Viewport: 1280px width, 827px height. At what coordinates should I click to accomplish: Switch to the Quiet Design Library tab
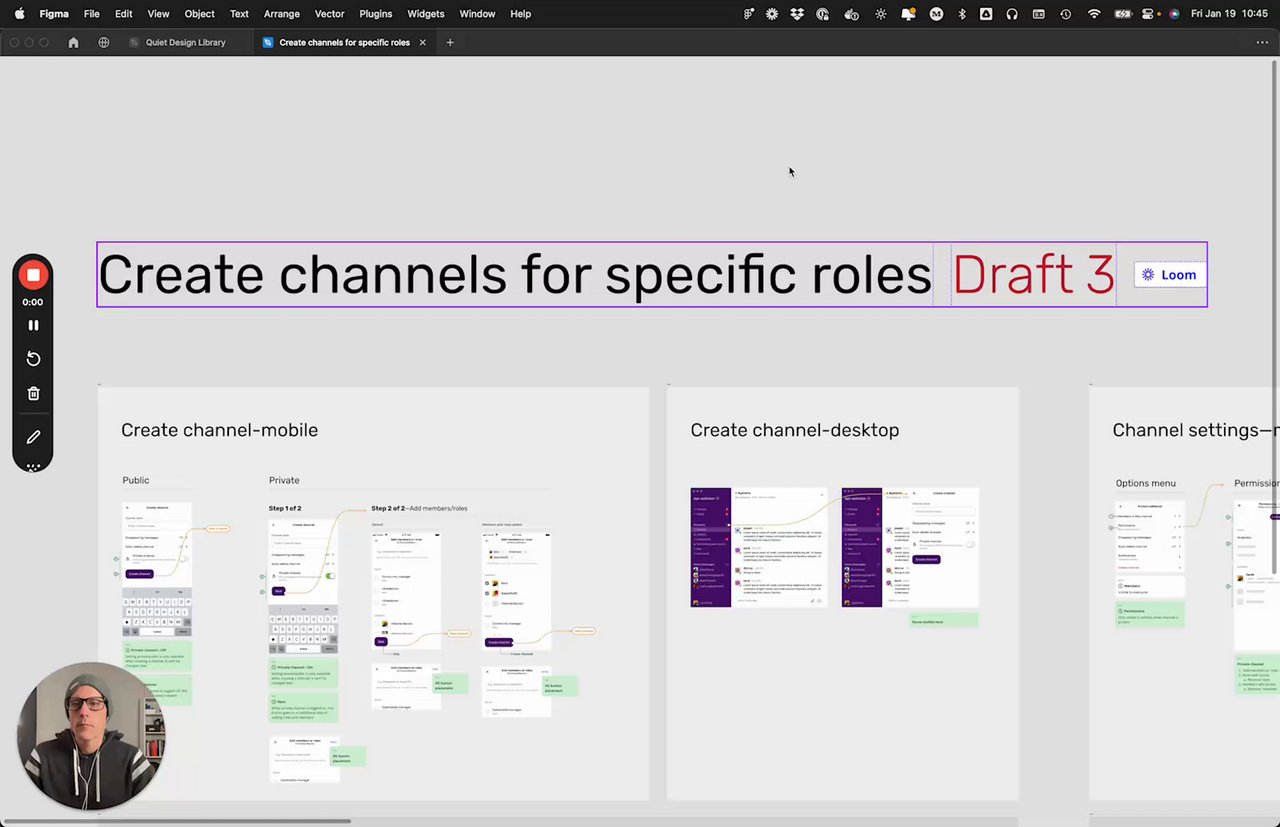(x=185, y=43)
